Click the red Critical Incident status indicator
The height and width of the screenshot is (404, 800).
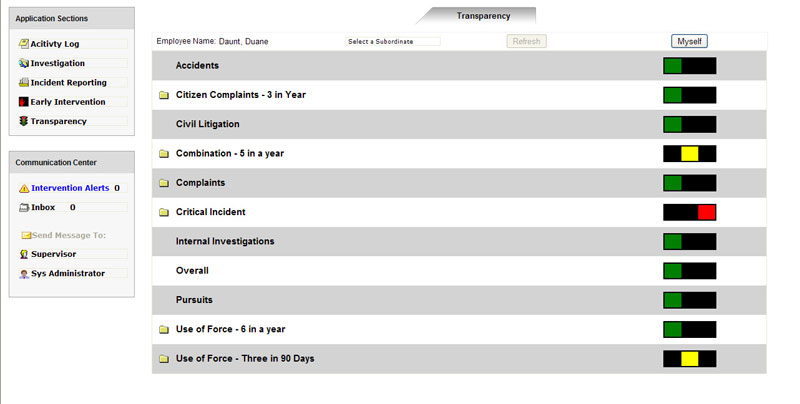707,212
